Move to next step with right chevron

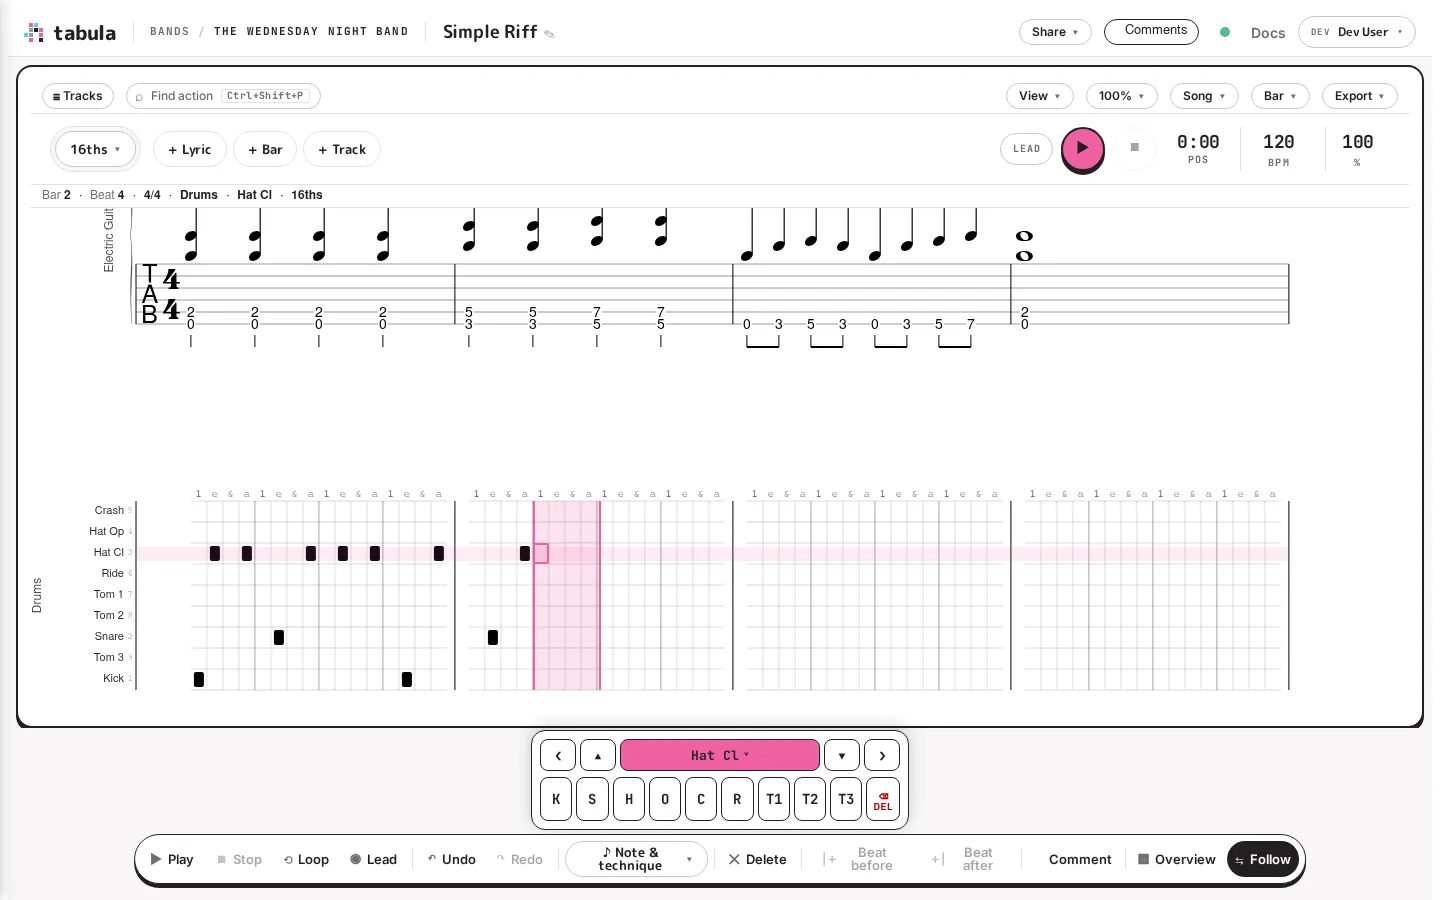(882, 755)
